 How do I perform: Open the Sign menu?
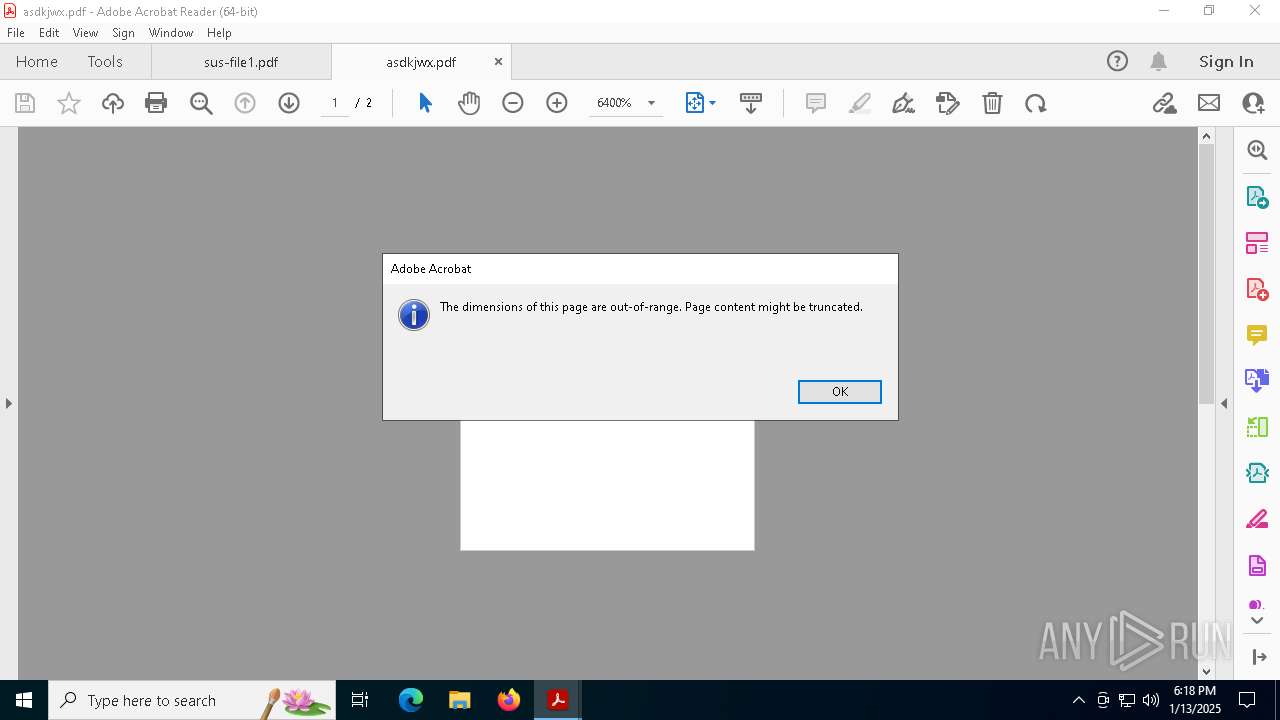click(x=123, y=33)
